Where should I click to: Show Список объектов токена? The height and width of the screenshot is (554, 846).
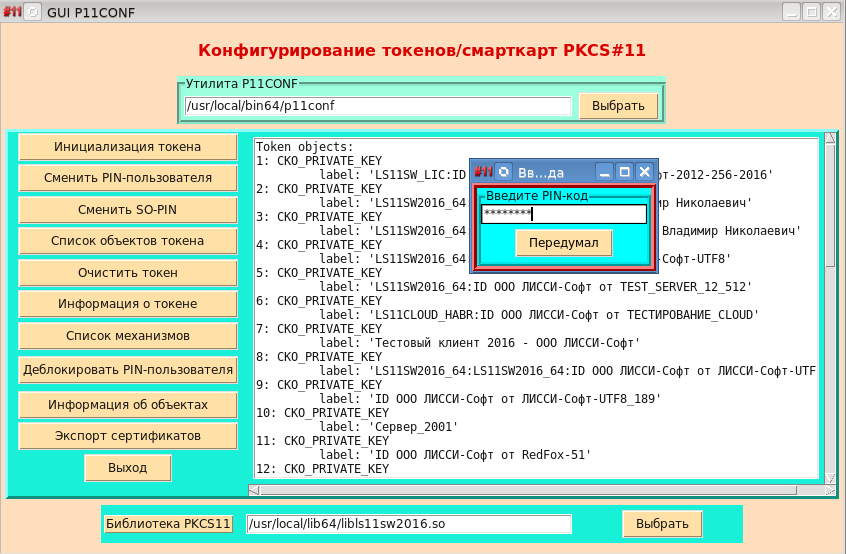tap(128, 241)
